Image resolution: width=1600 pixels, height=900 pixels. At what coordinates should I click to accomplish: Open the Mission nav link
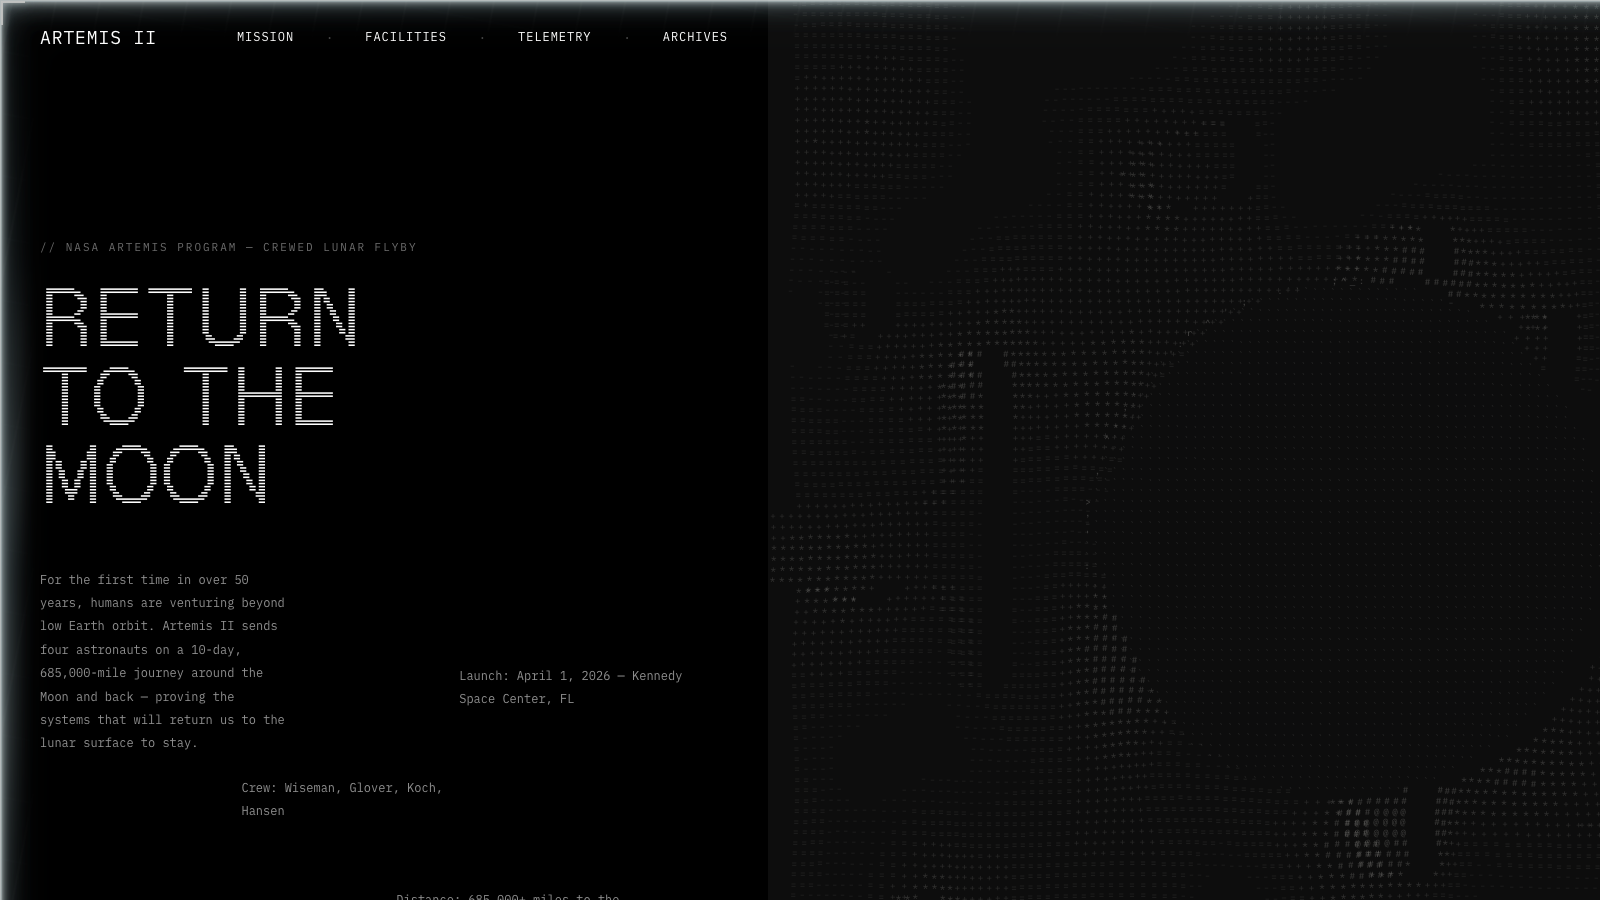click(x=265, y=37)
